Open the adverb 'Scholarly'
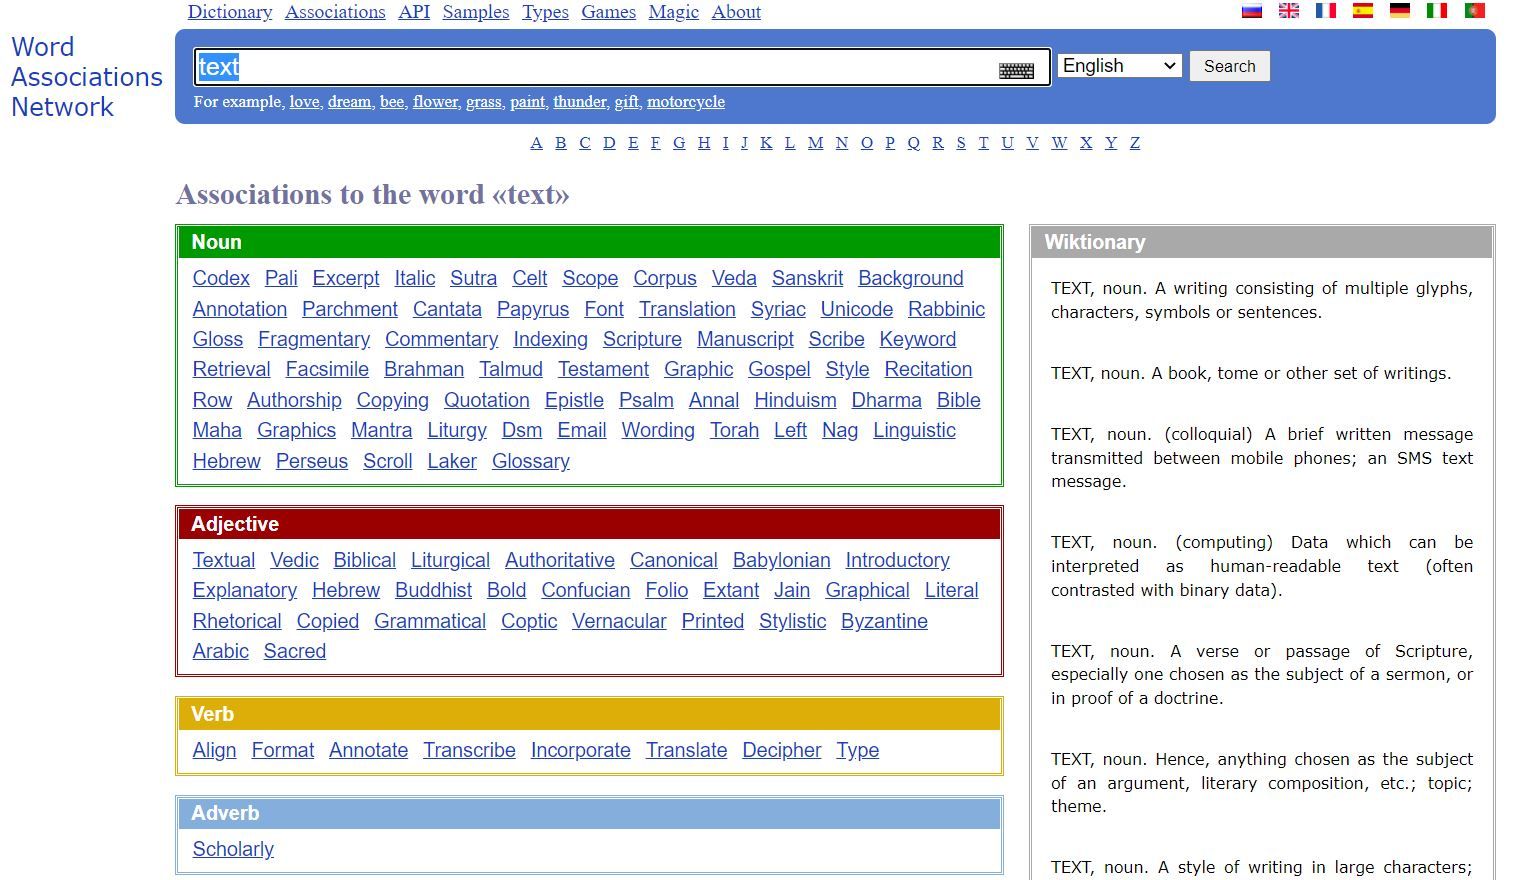This screenshot has height=880, width=1515. coord(233,849)
